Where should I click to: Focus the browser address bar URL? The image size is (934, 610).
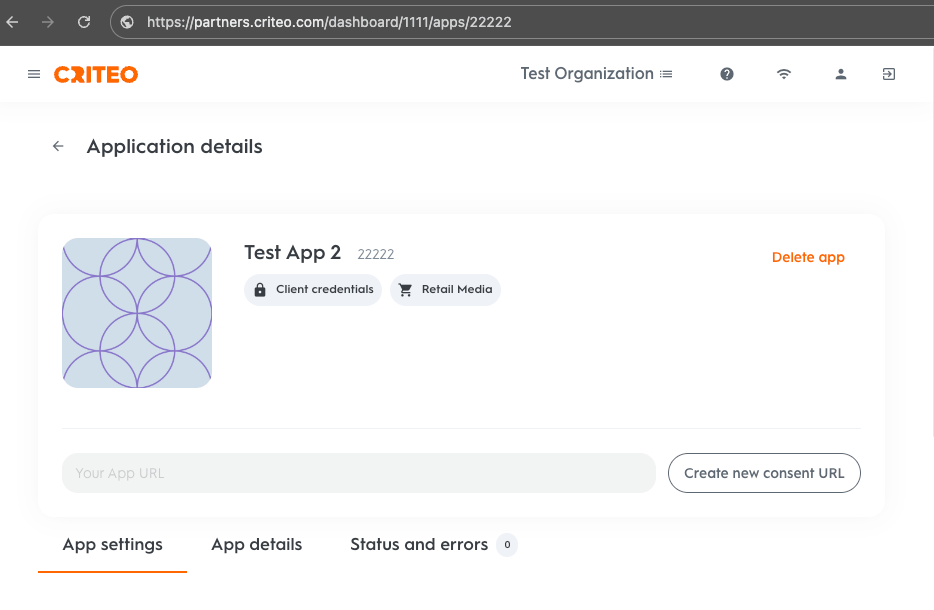click(329, 22)
